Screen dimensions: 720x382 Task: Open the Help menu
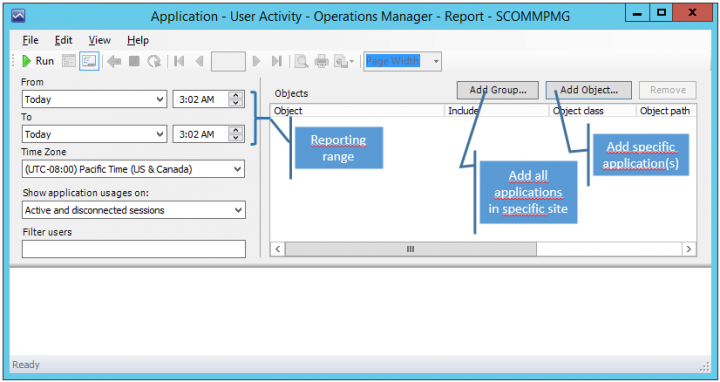click(x=138, y=40)
